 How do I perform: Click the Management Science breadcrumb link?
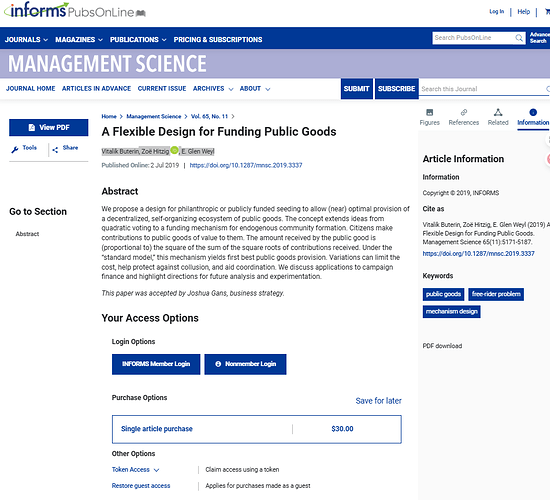point(154,116)
